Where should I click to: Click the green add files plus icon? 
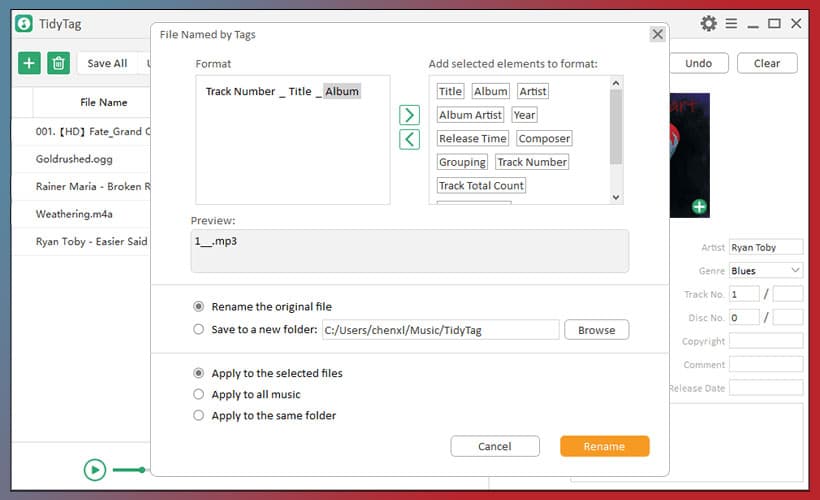29,63
